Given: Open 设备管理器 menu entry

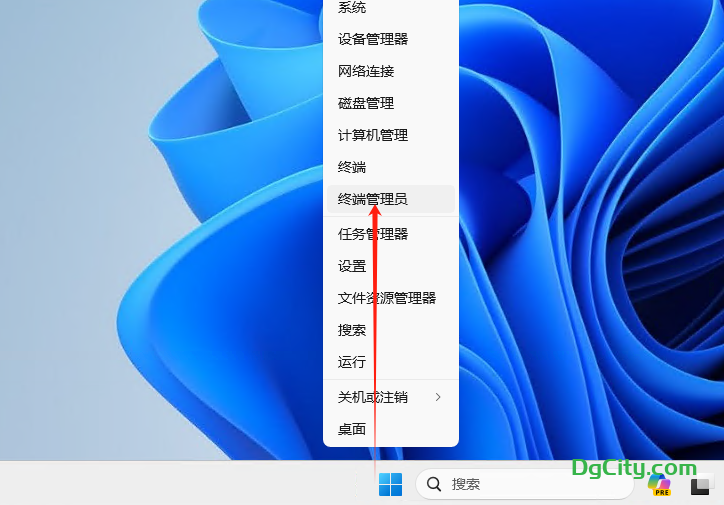Looking at the screenshot, I should (x=391, y=39).
